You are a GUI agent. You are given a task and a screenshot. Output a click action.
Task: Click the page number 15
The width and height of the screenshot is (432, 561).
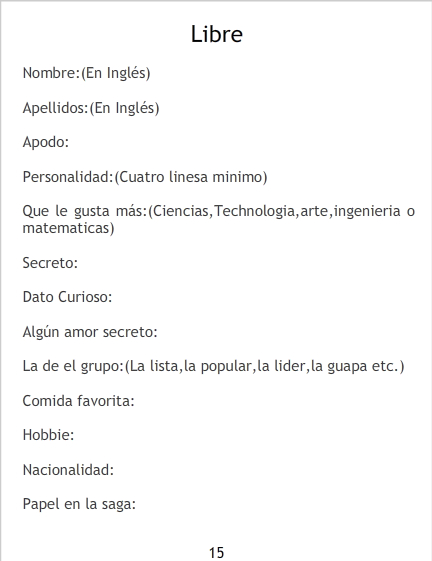[x=217, y=553]
